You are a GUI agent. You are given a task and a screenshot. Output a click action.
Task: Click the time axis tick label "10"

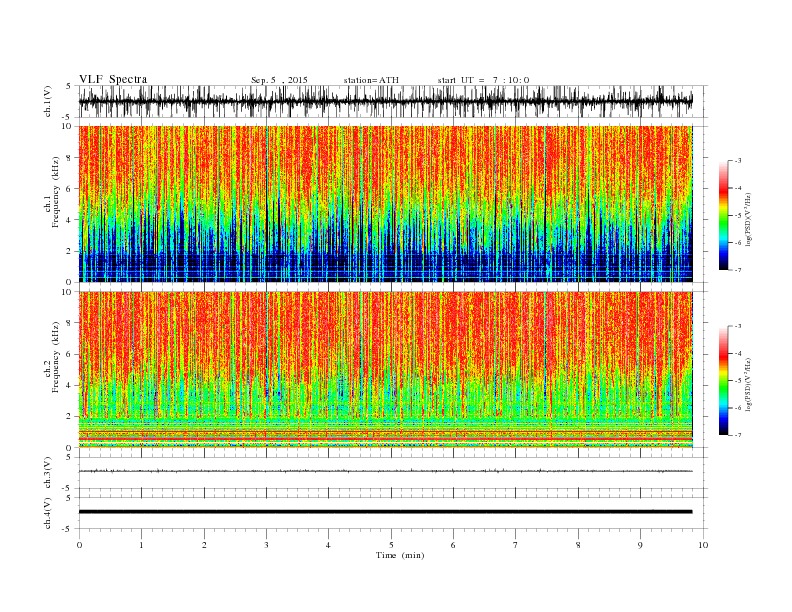point(703,545)
